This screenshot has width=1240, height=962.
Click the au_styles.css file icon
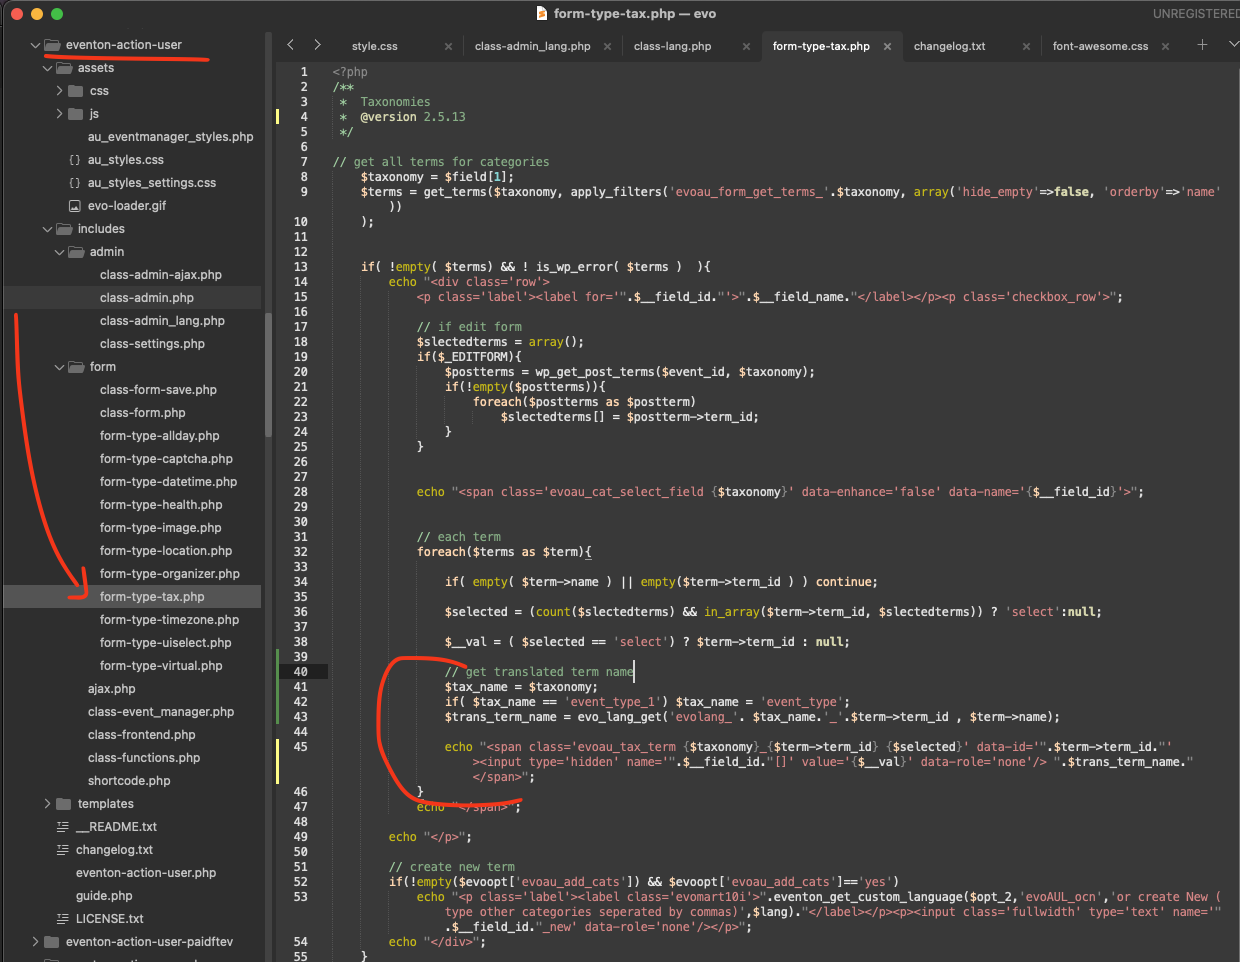click(75, 160)
